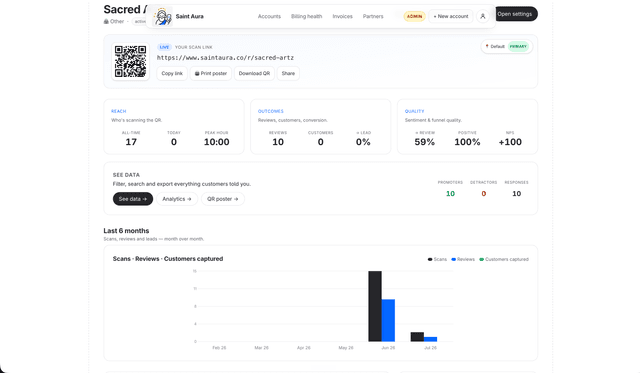Click Open settings button
The width and height of the screenshot is (640, 373).
516,14
